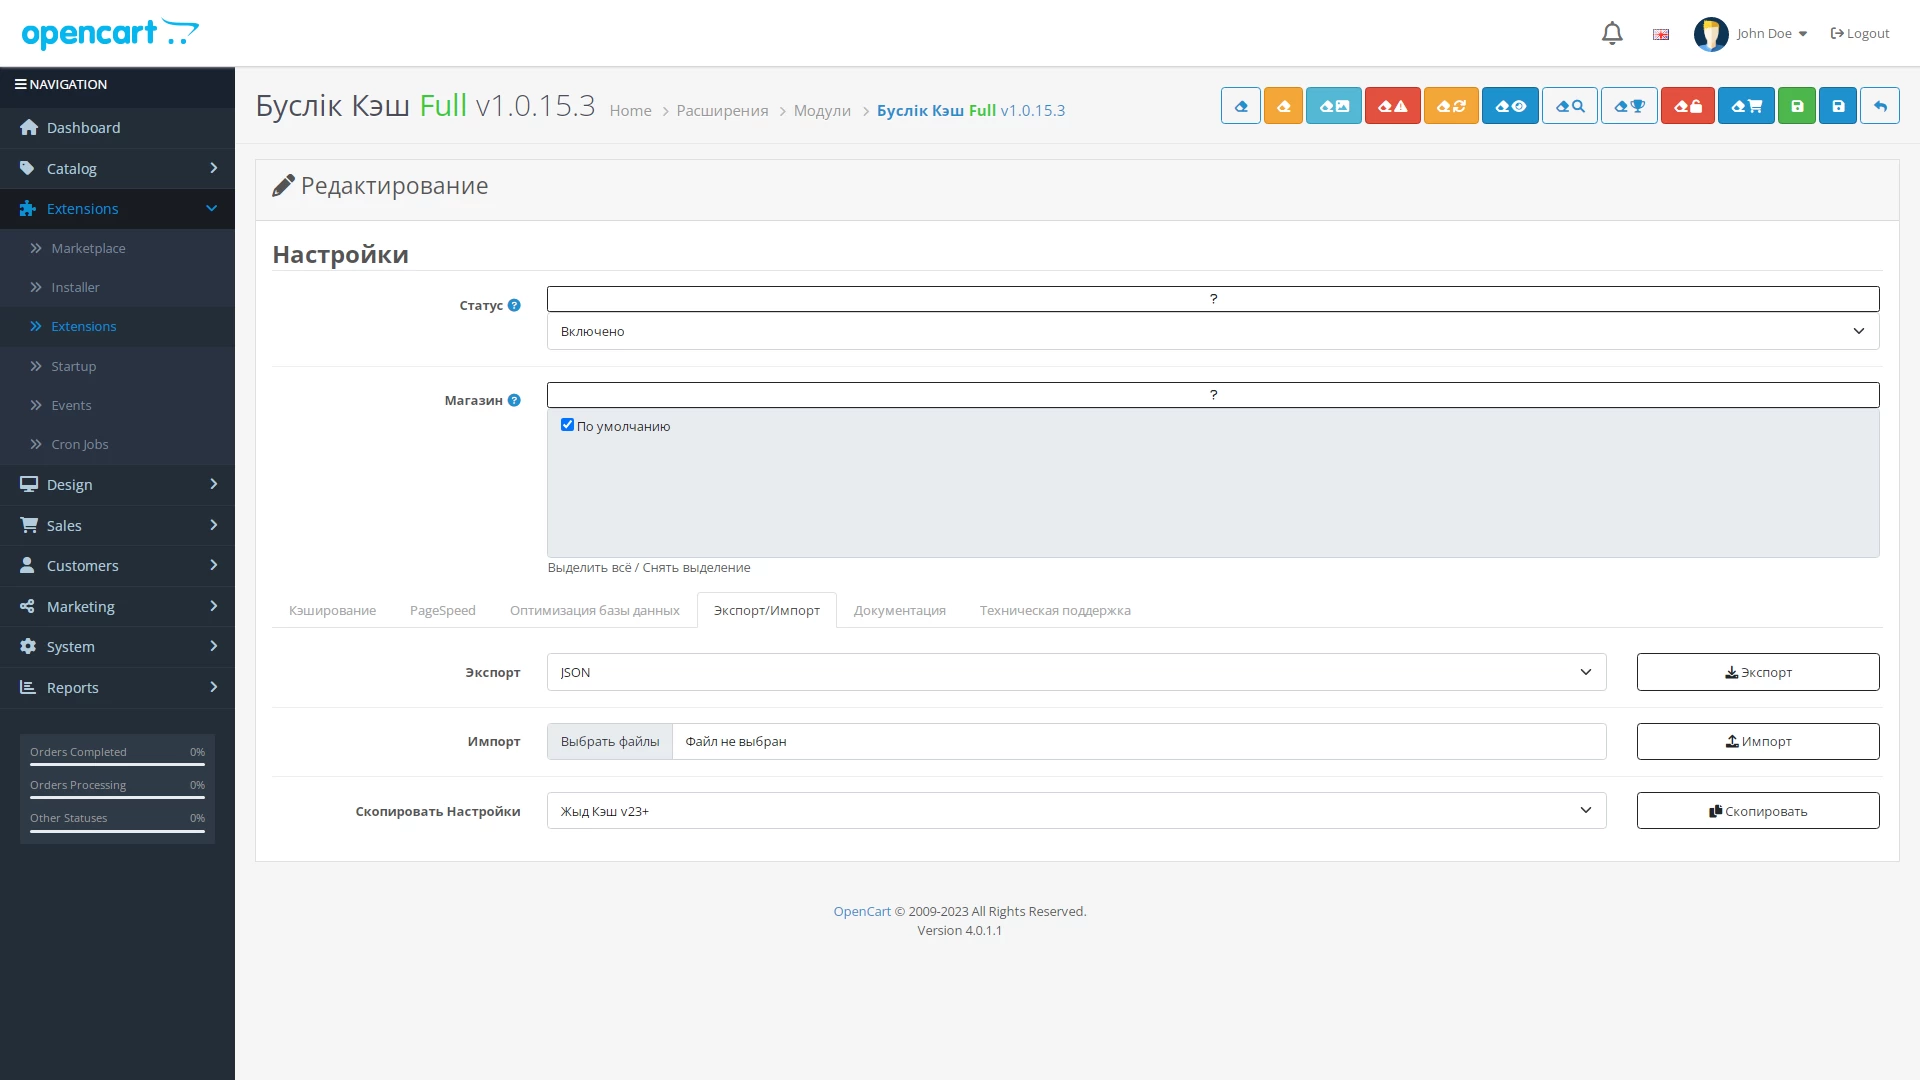Click the red eraser-unlock button
The height and width of the screenshot is (1080, 1920).
click(x=1688, y=106)
